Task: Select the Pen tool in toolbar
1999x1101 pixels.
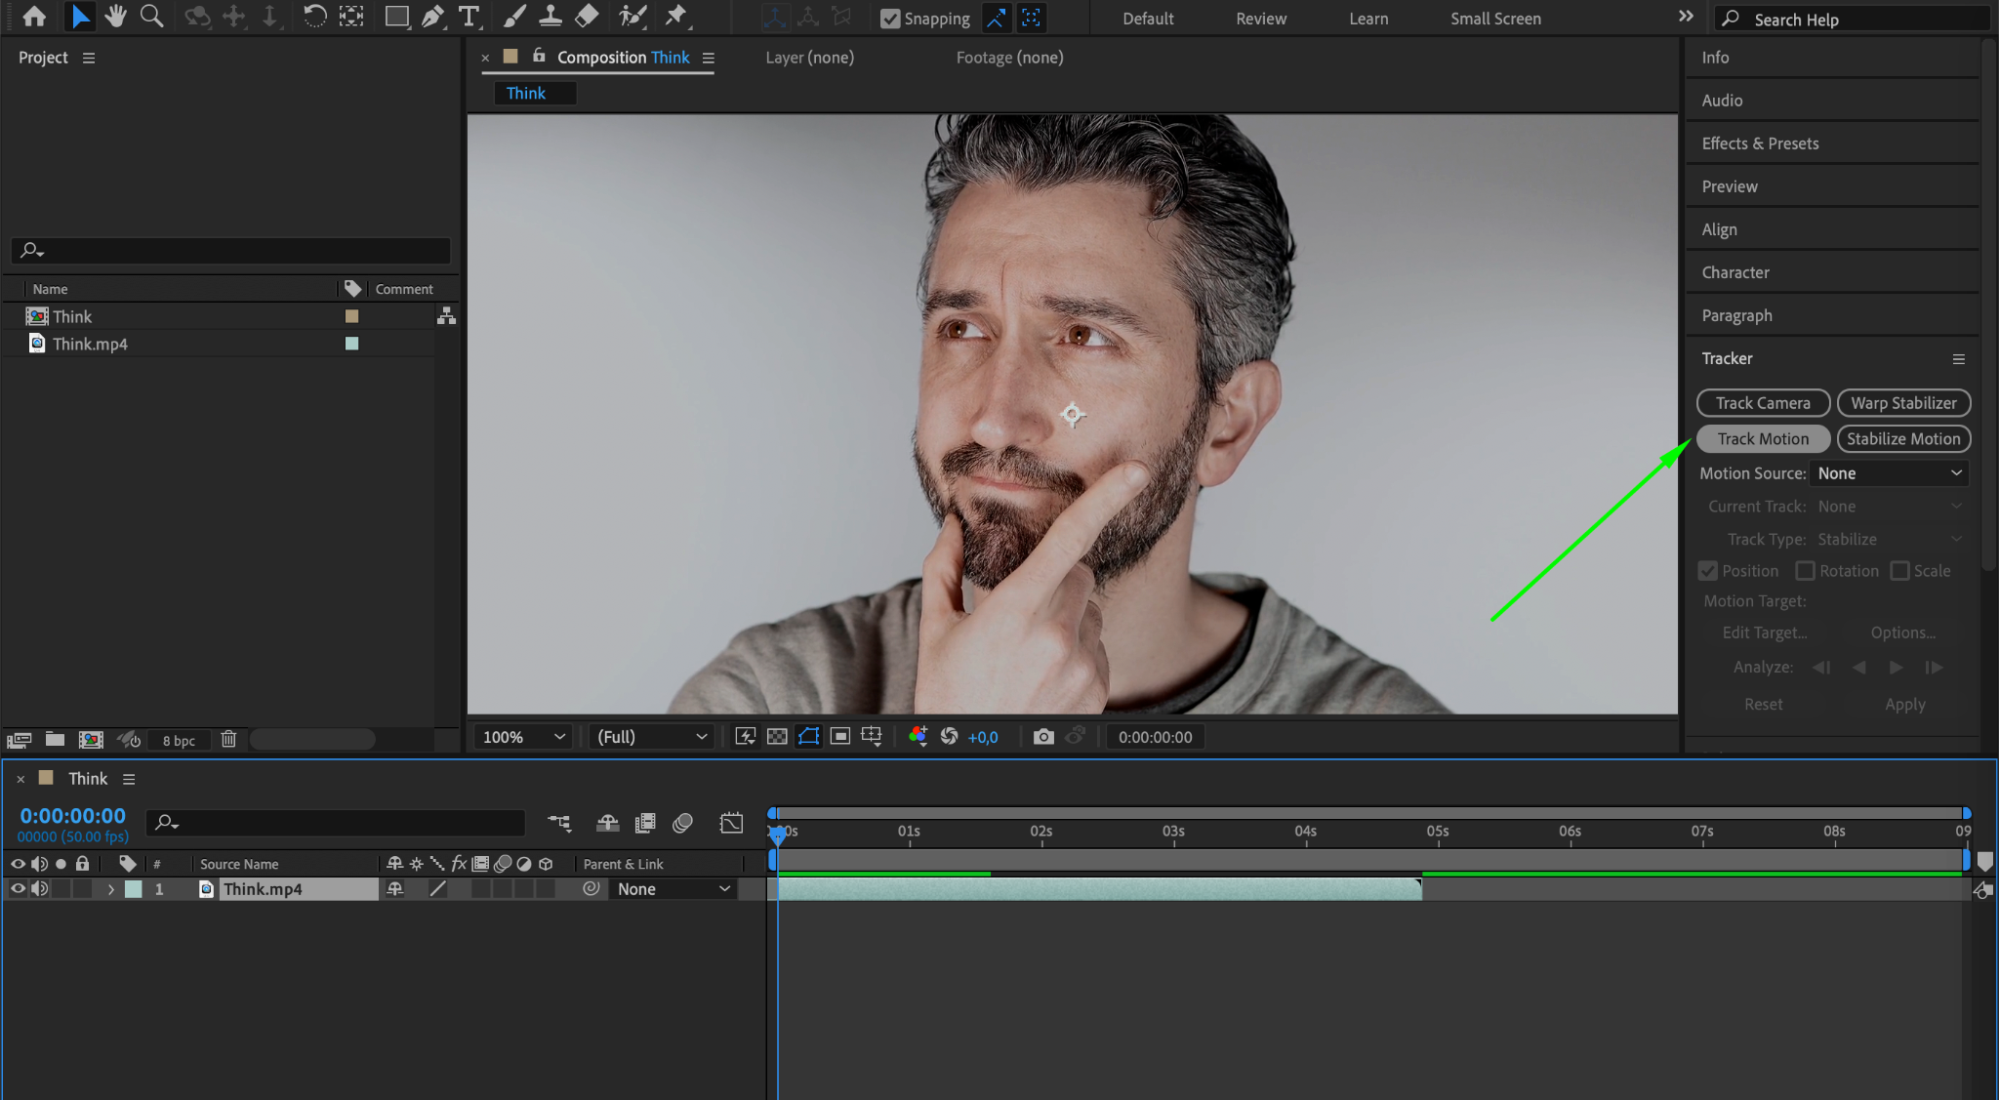Action: (433, 16)
